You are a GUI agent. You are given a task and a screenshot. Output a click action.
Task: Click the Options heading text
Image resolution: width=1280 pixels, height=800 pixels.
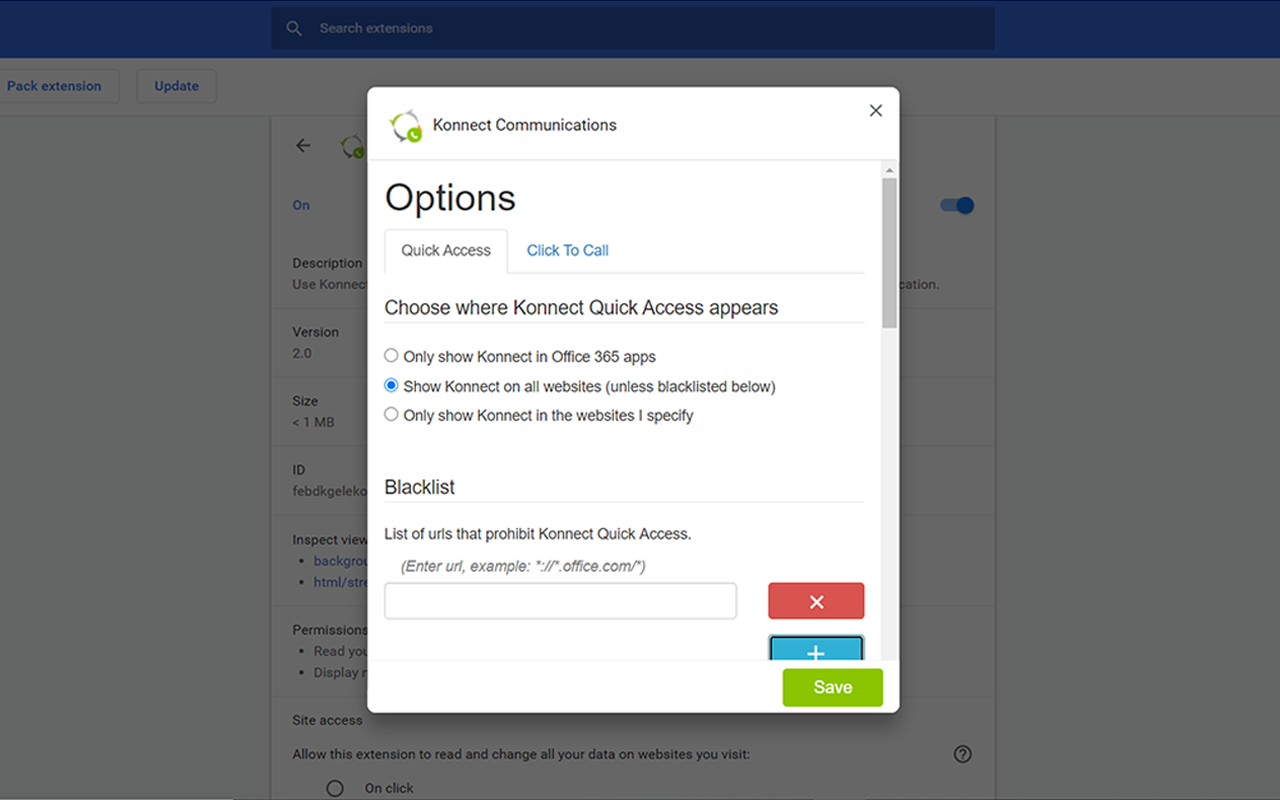pos(450,197)
